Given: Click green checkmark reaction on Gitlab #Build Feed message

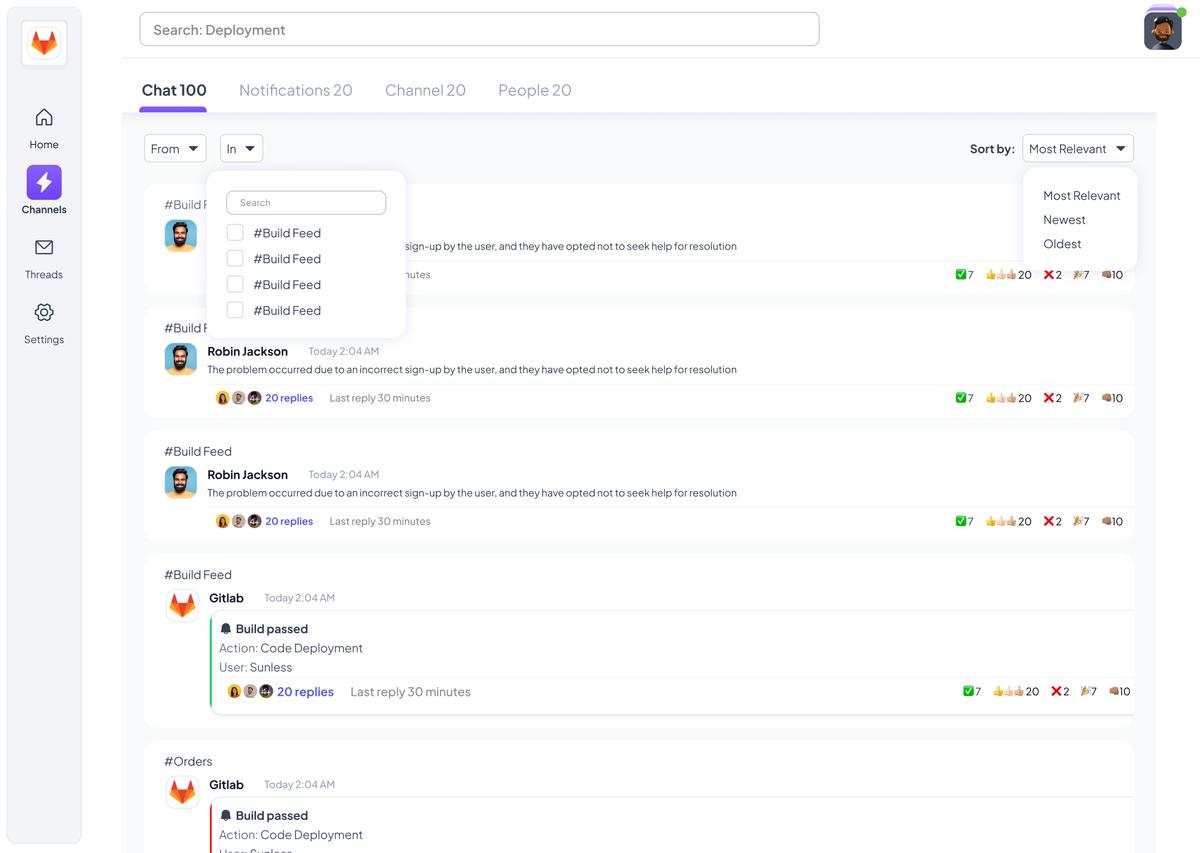Looking at the screenshot, I should [x=971, y=691].
